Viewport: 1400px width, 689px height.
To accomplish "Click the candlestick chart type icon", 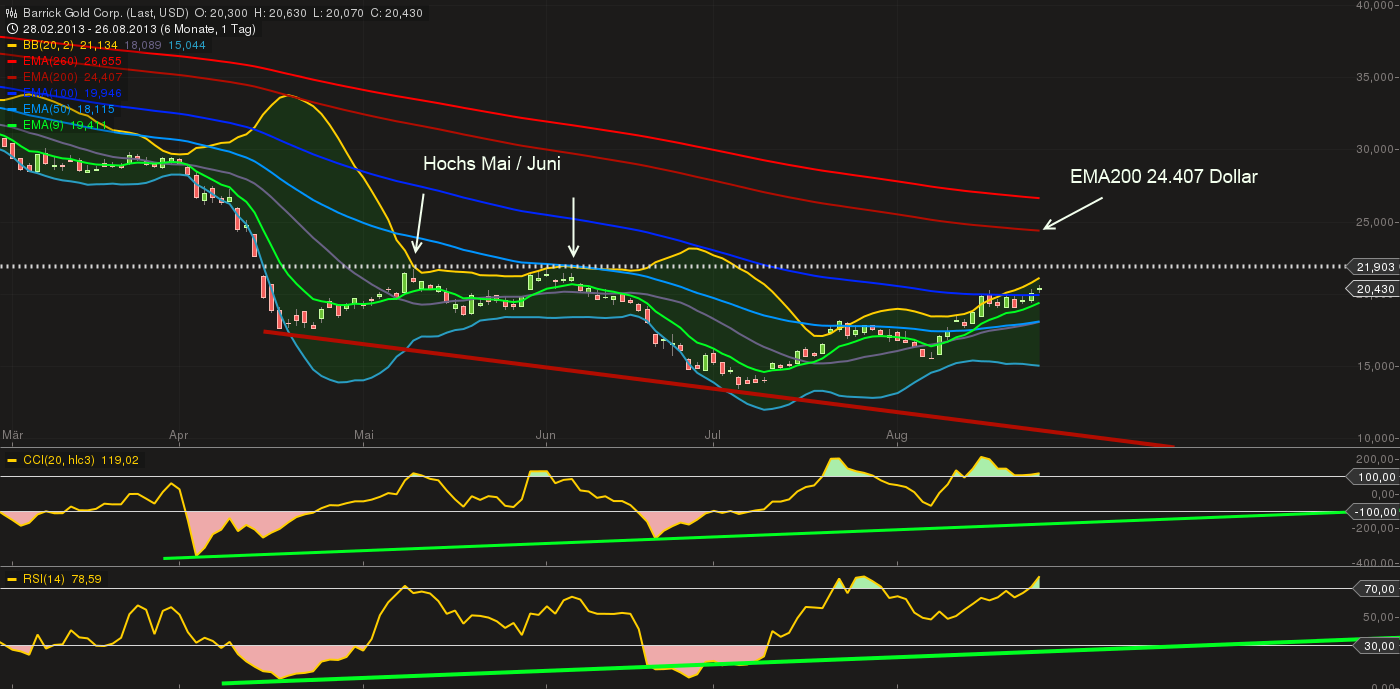I will [x=10, y=14].
